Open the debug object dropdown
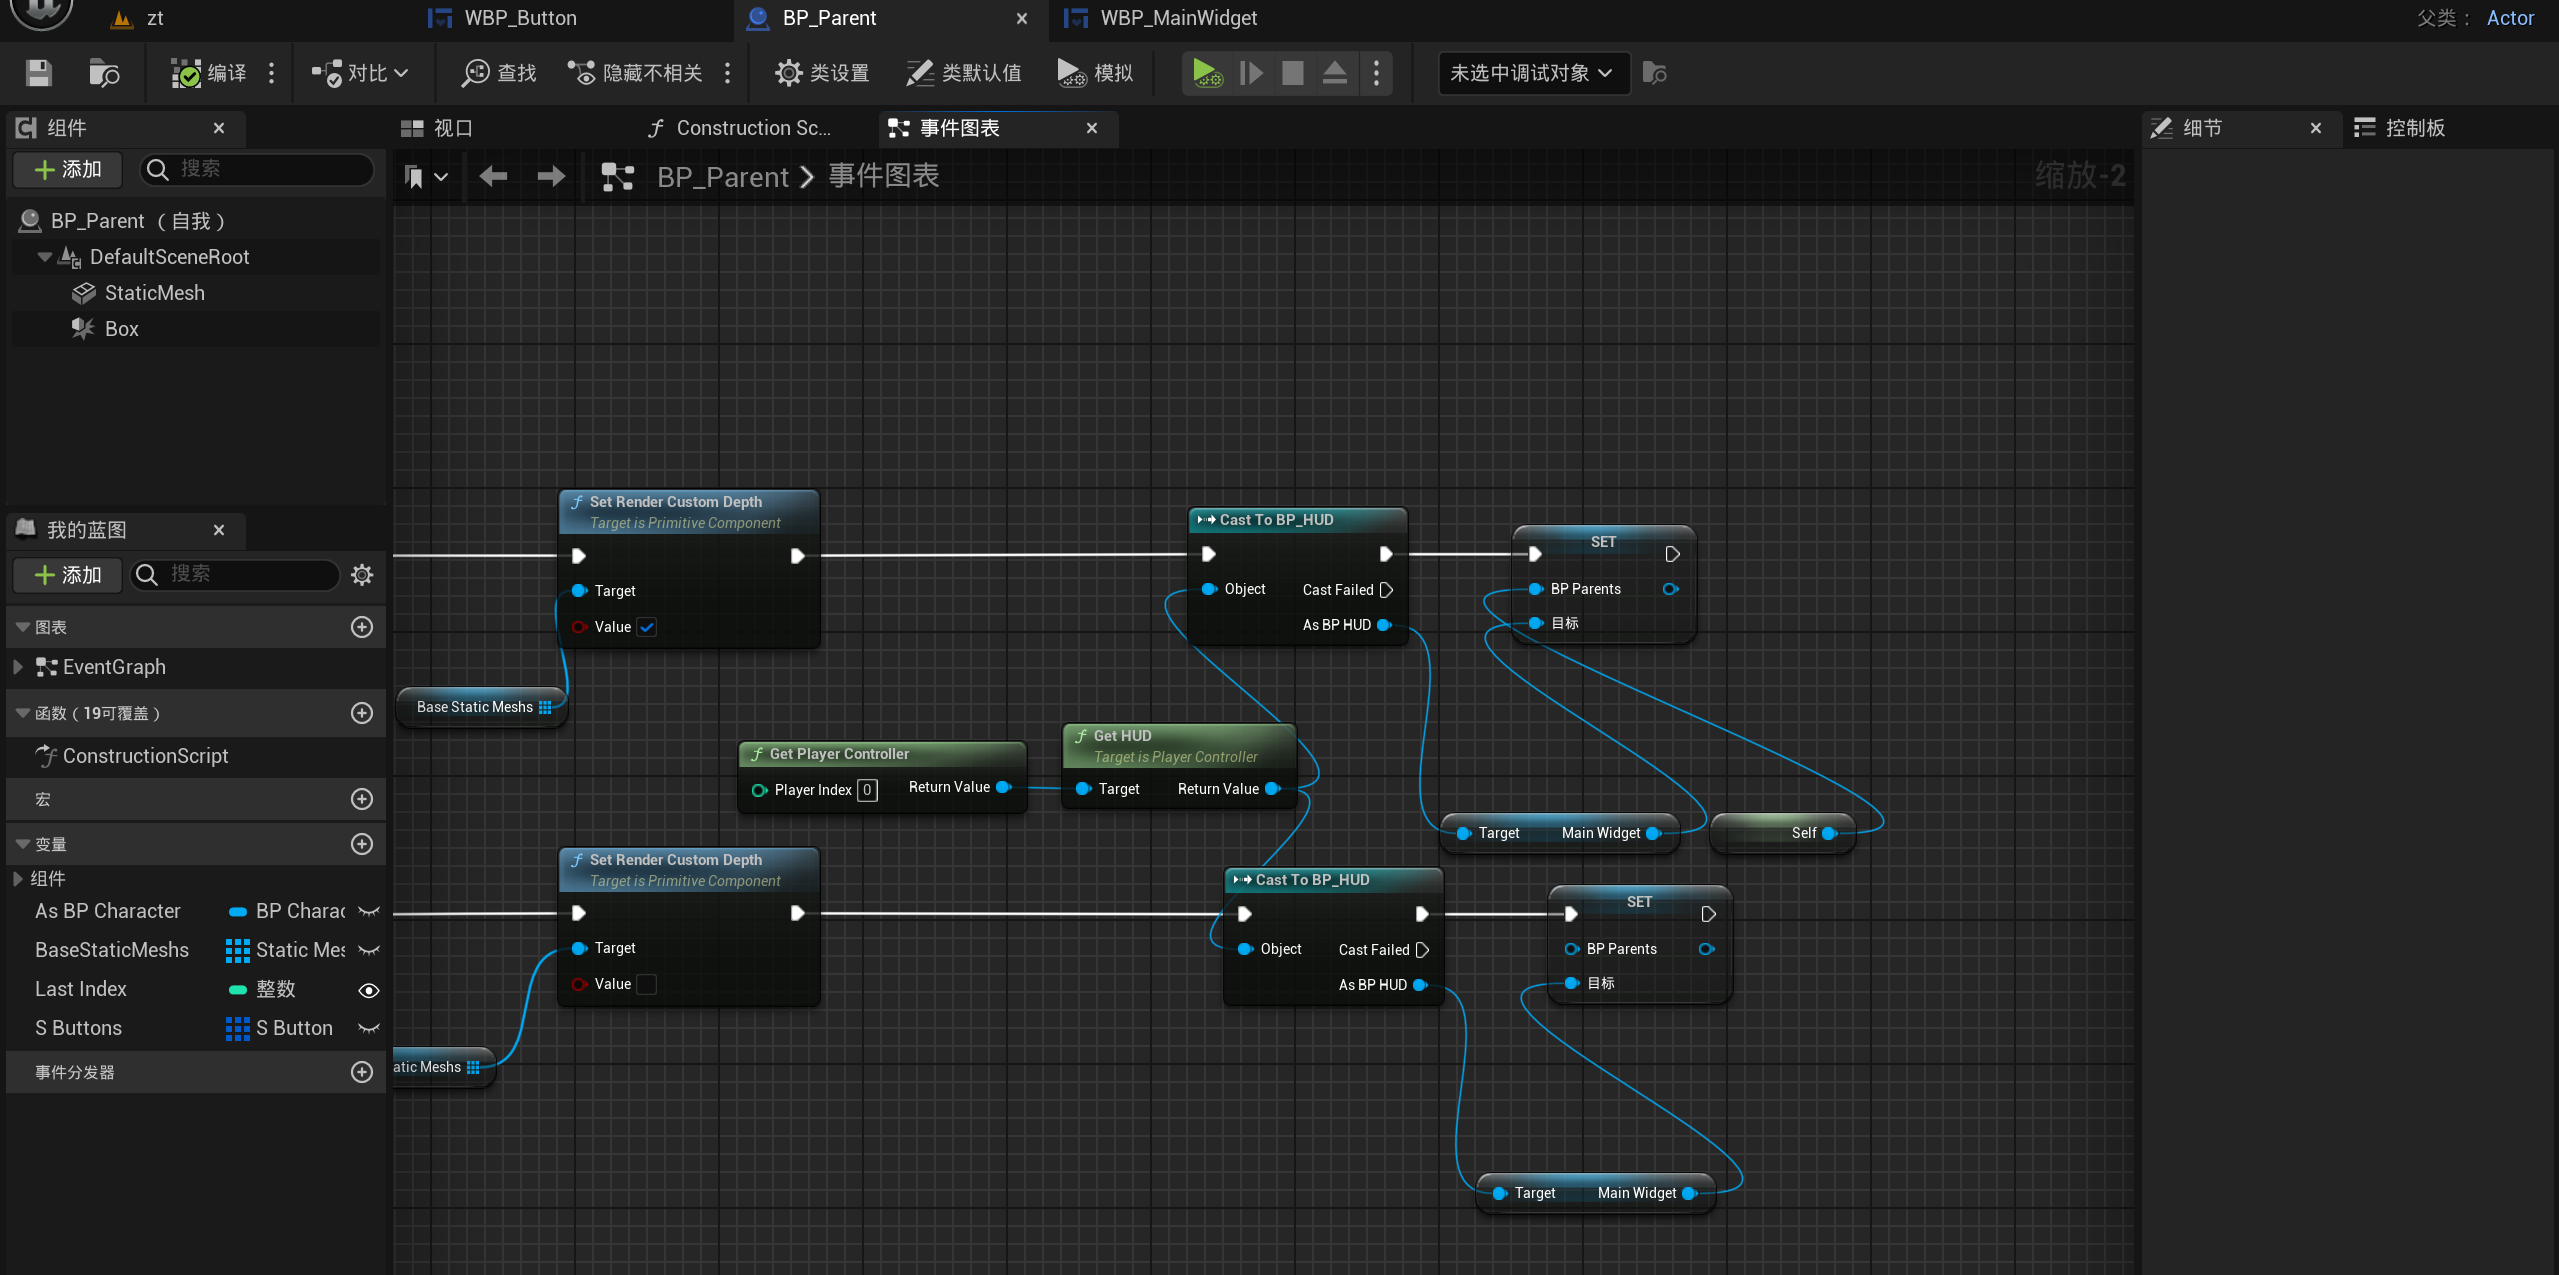The width and height of the screenshot is (2559, 1275). pyautogui.click(x=1532, y=73)
